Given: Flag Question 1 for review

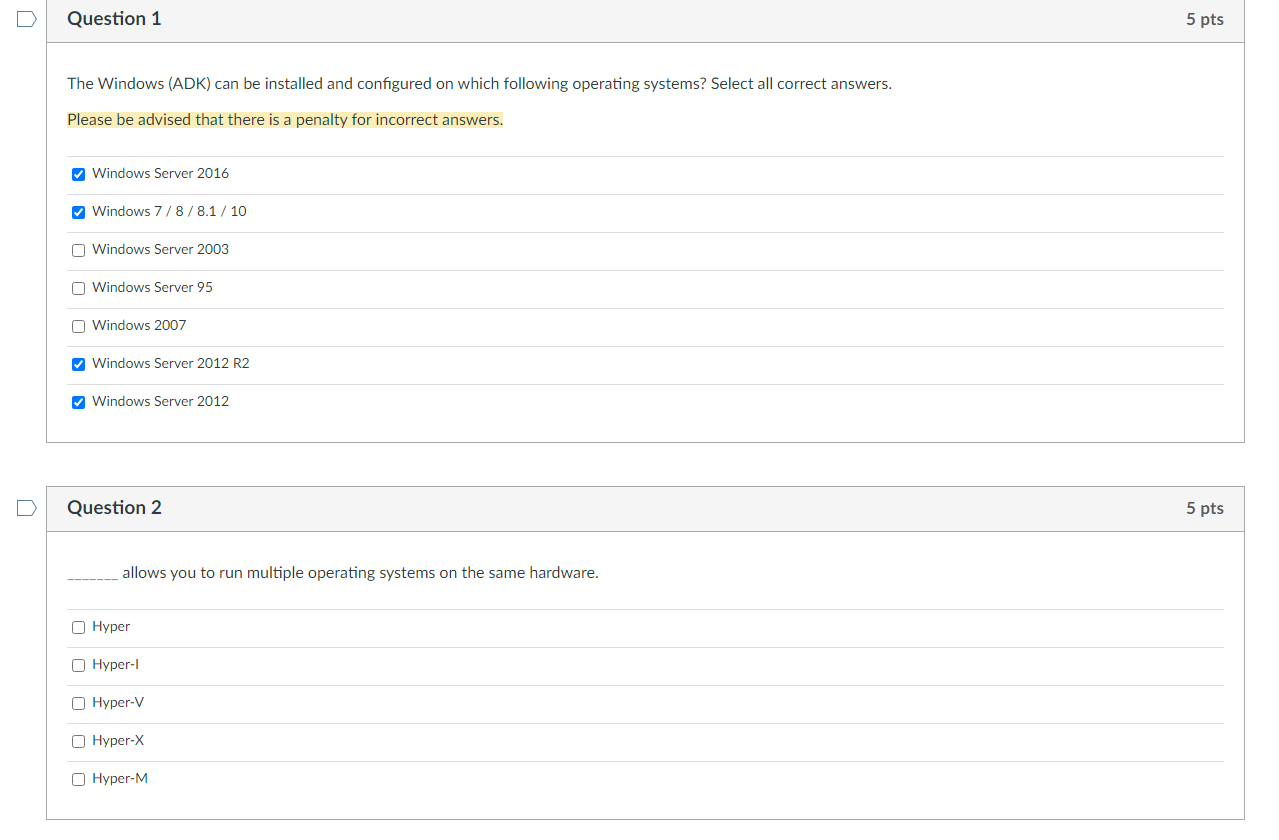Looking at the screenshot, I should click(25, 18).
